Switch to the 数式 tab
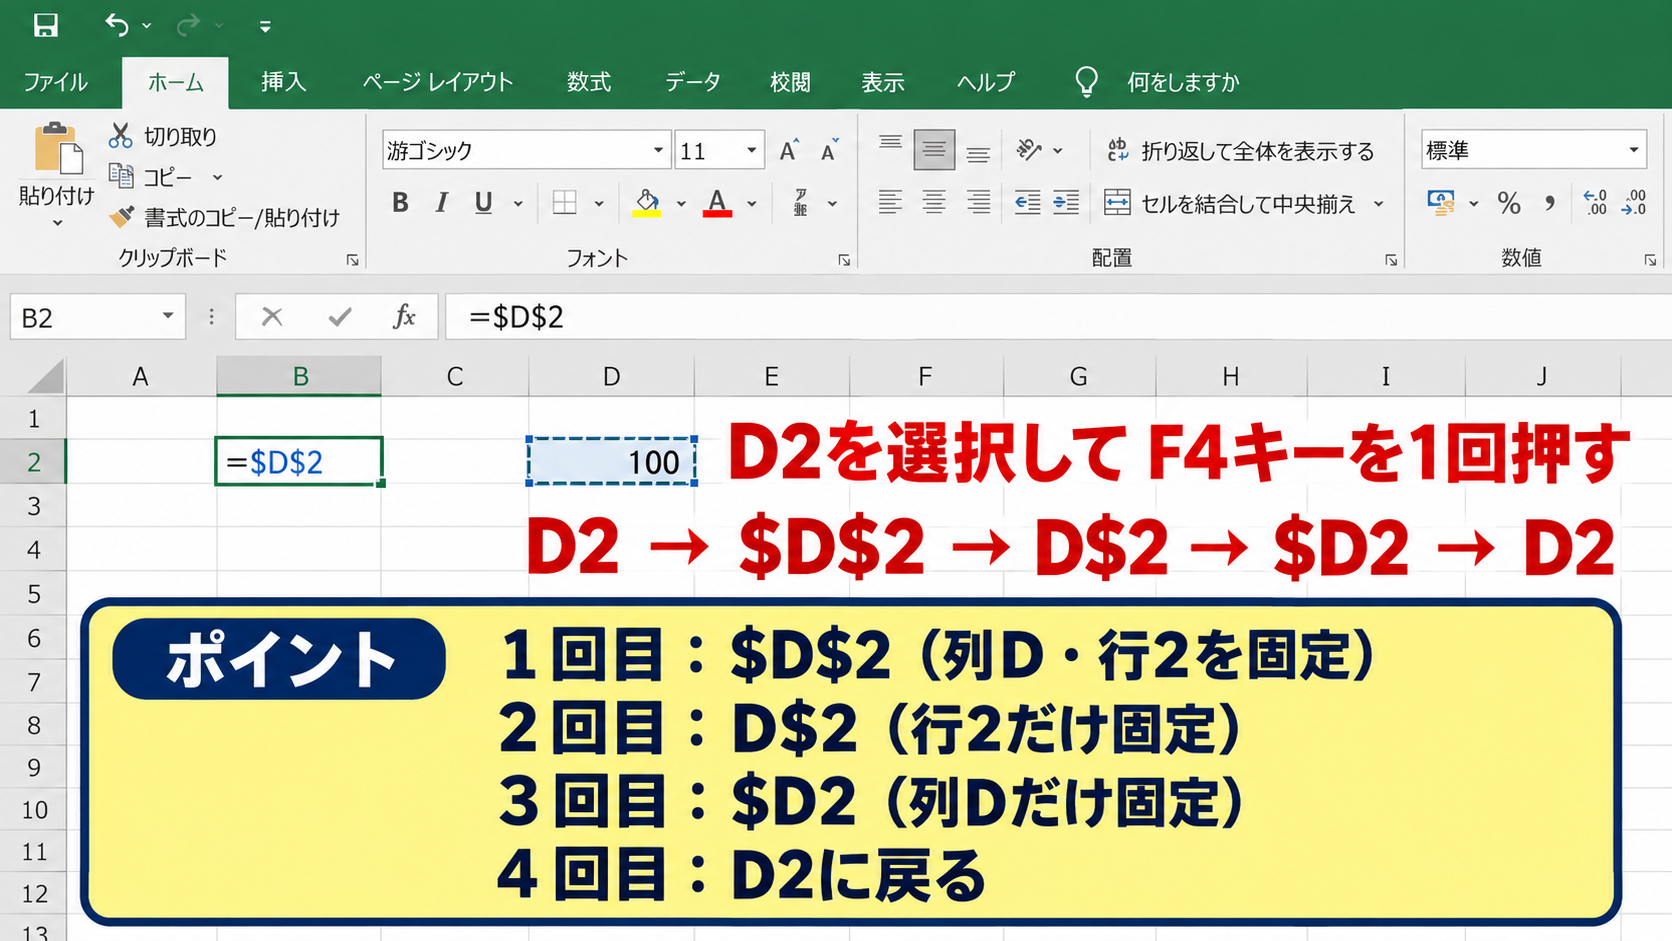This screenshot has height=941, width=1672. (x=589, y=82)
